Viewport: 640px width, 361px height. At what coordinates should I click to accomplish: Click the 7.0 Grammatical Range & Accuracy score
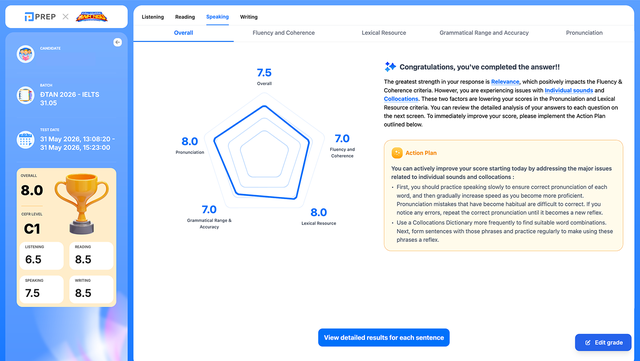[x=209, y=209]
